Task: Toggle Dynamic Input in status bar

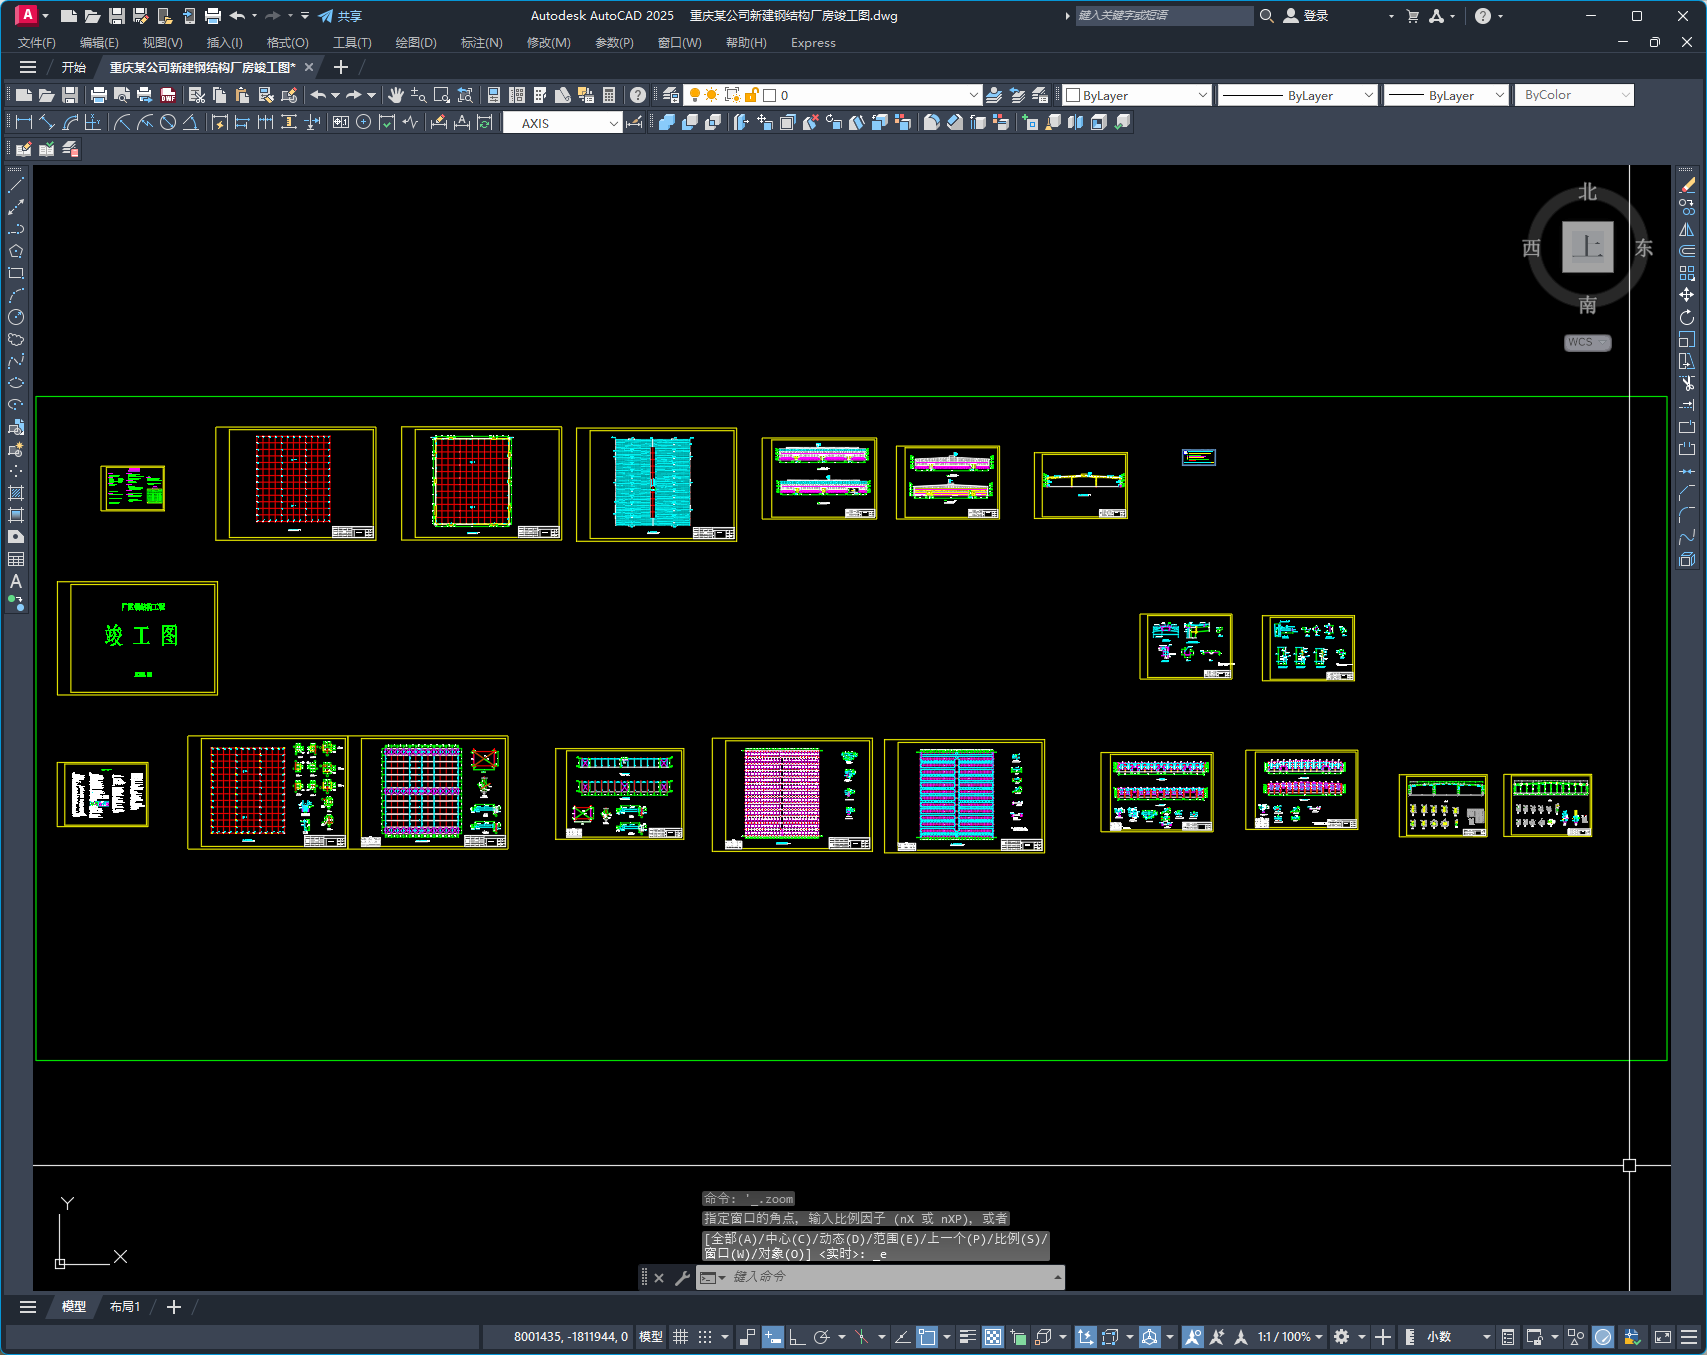Action: point(773,1337)
